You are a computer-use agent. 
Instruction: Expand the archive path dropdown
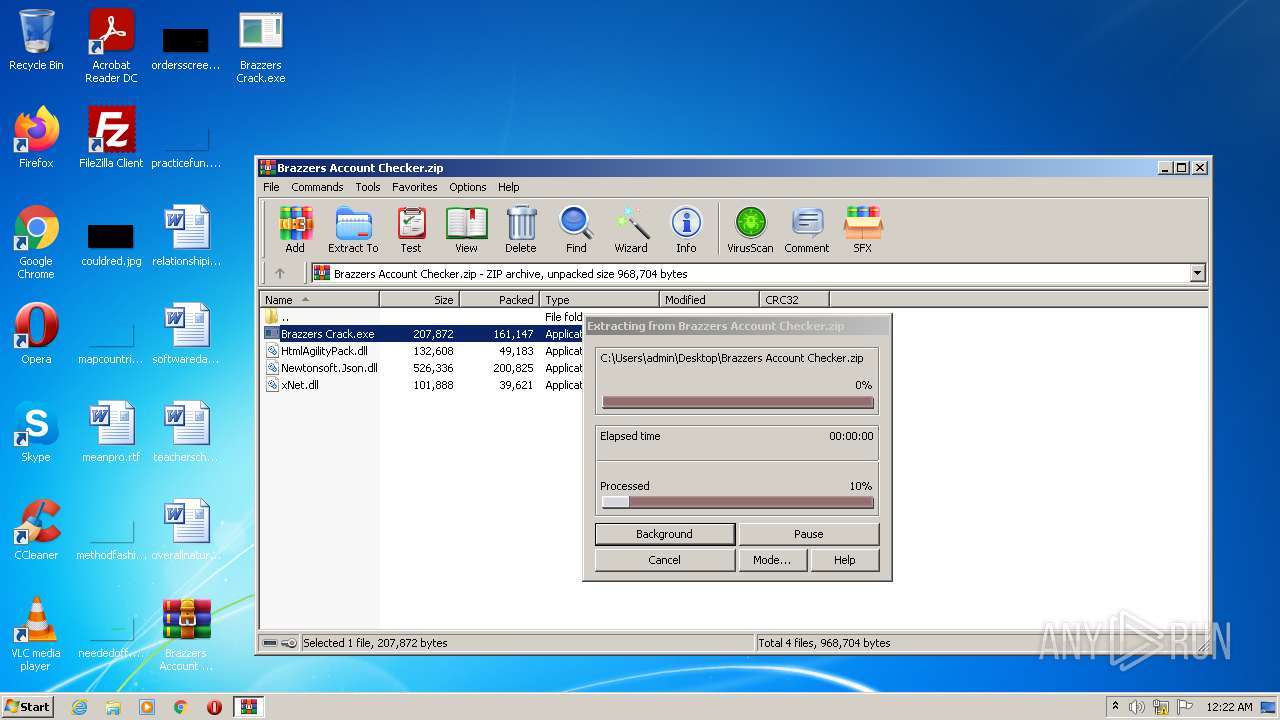1197,273
